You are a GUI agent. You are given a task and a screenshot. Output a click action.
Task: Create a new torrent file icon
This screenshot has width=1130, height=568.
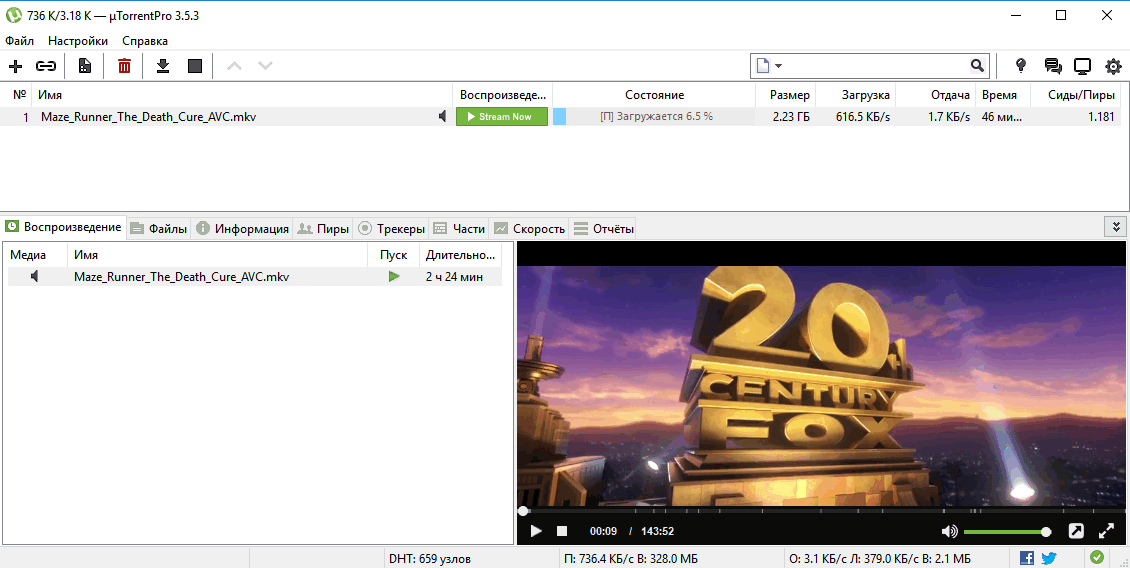pyautogui.click(x=85, y=66)
